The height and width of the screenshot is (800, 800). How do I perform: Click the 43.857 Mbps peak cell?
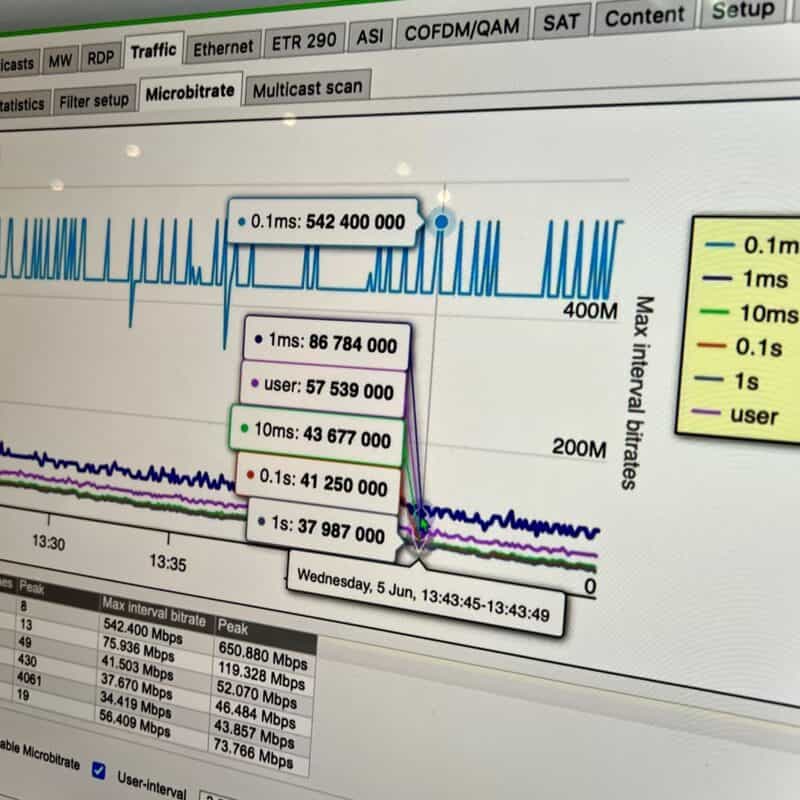254,734
